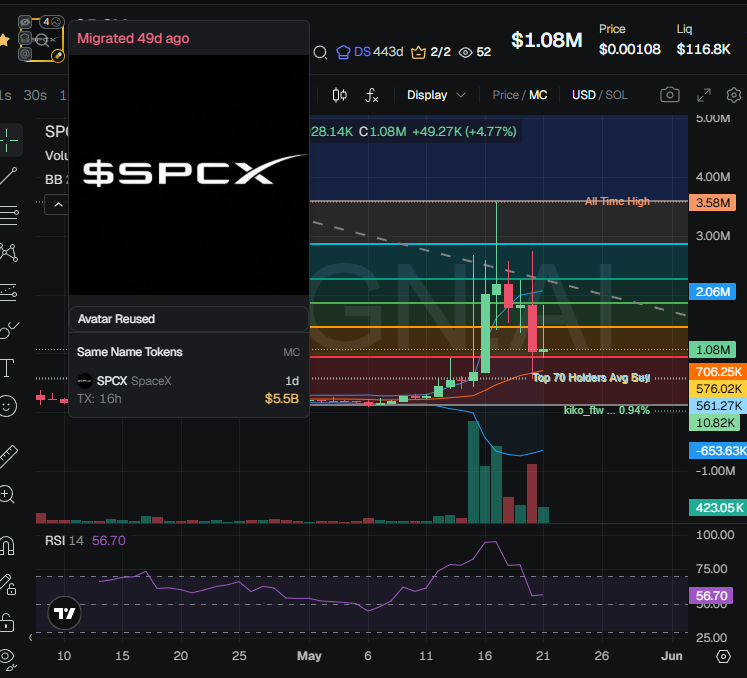The width and height of the screenshot is (747, 678).
Task: Click the 1.08M current price tag
Action: coord(712,350)
